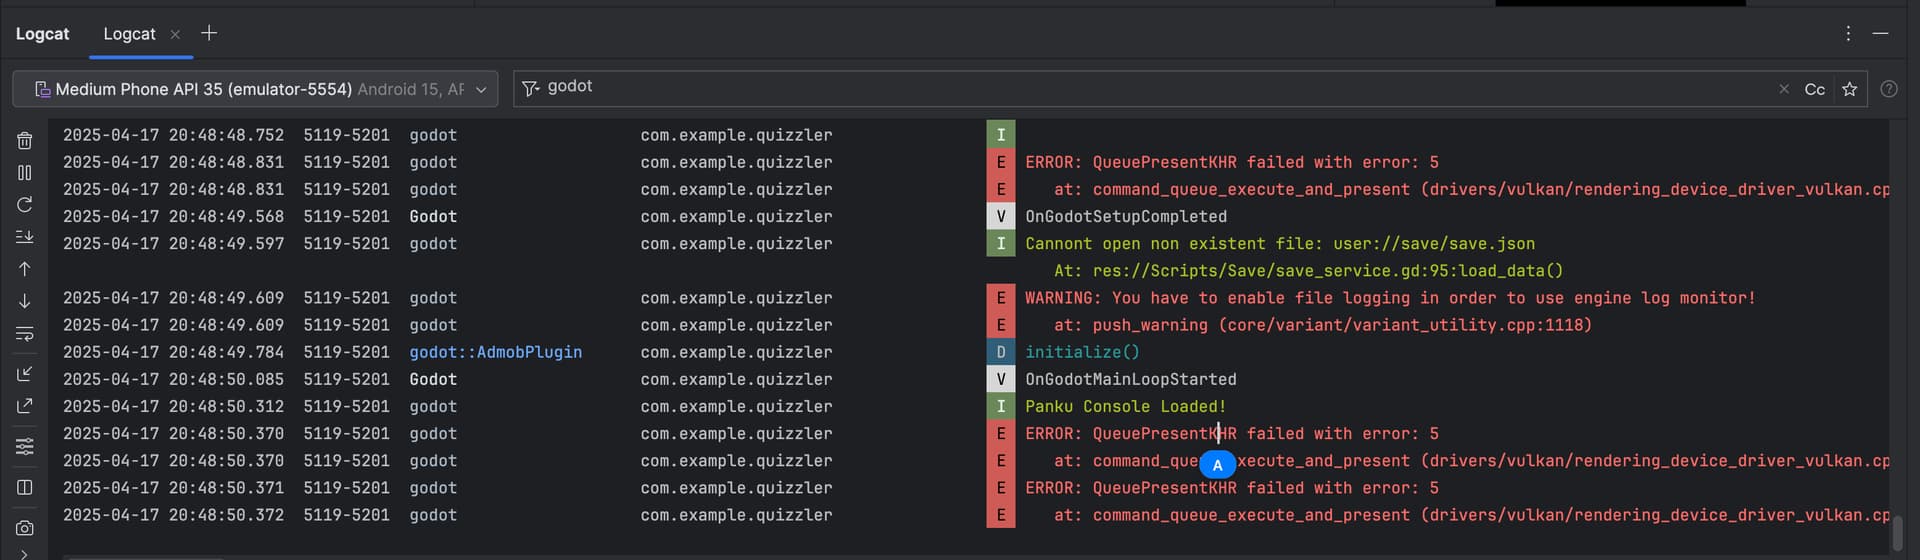
Task: Click the OnGodotMainLoopStarted message
Action: tap(1131, 379)
